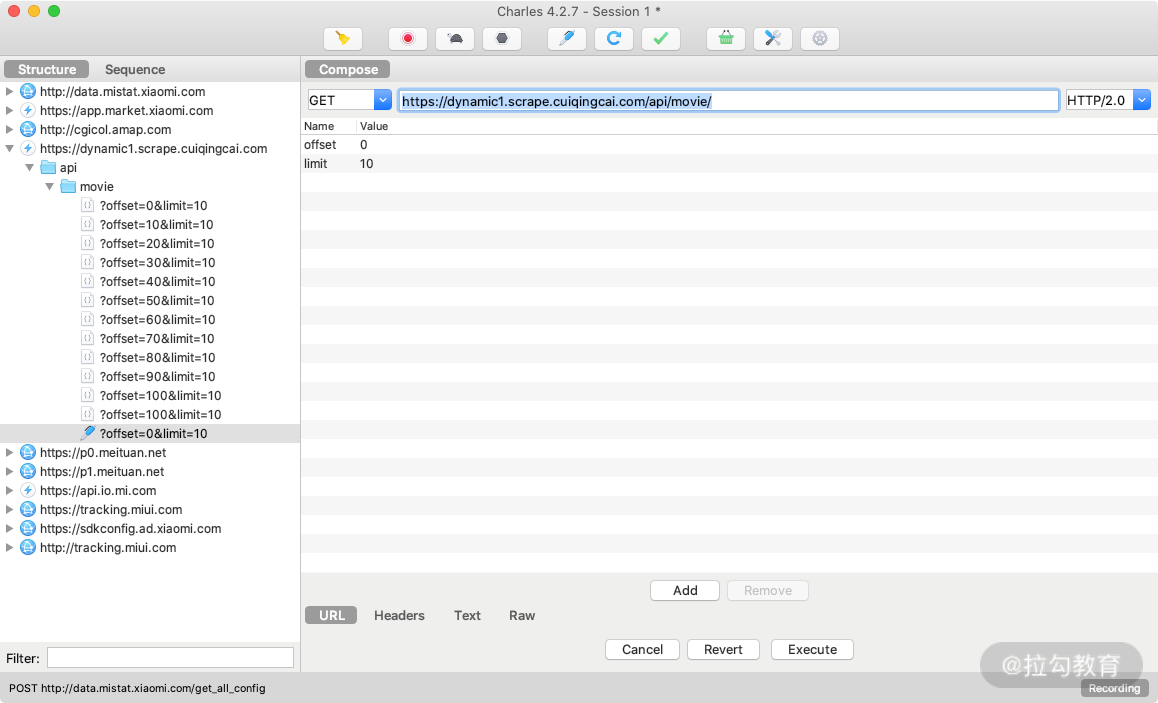
Task: Click the Add parameter button
Action: (685, 591)
